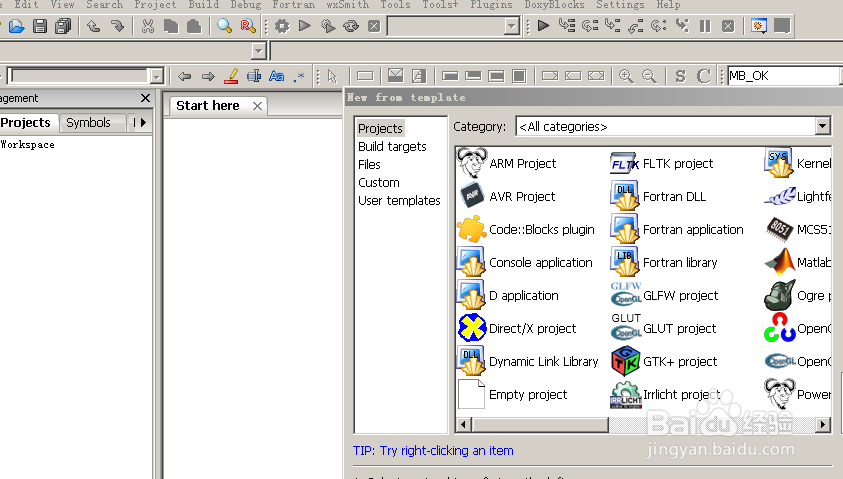Open Replace with the red R magnifier icon
The width and height of the screenshot is (843, 479).
tap(248, 26)
